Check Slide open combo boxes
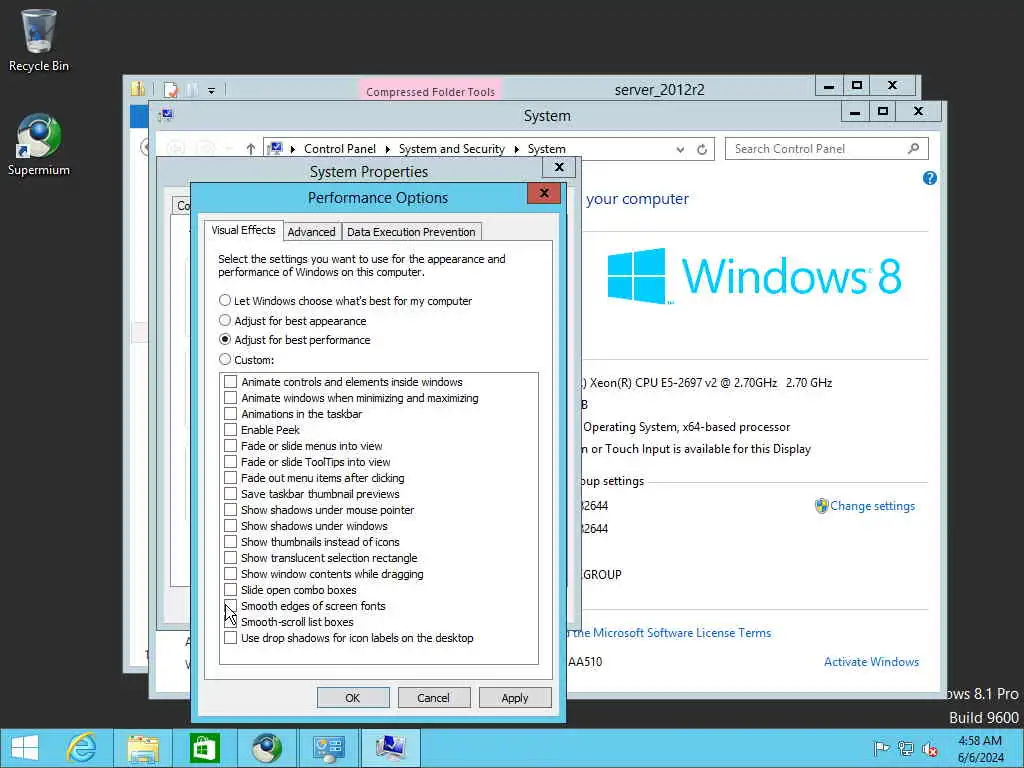The height and width of the screenshot is (768, 1024). 231,590
